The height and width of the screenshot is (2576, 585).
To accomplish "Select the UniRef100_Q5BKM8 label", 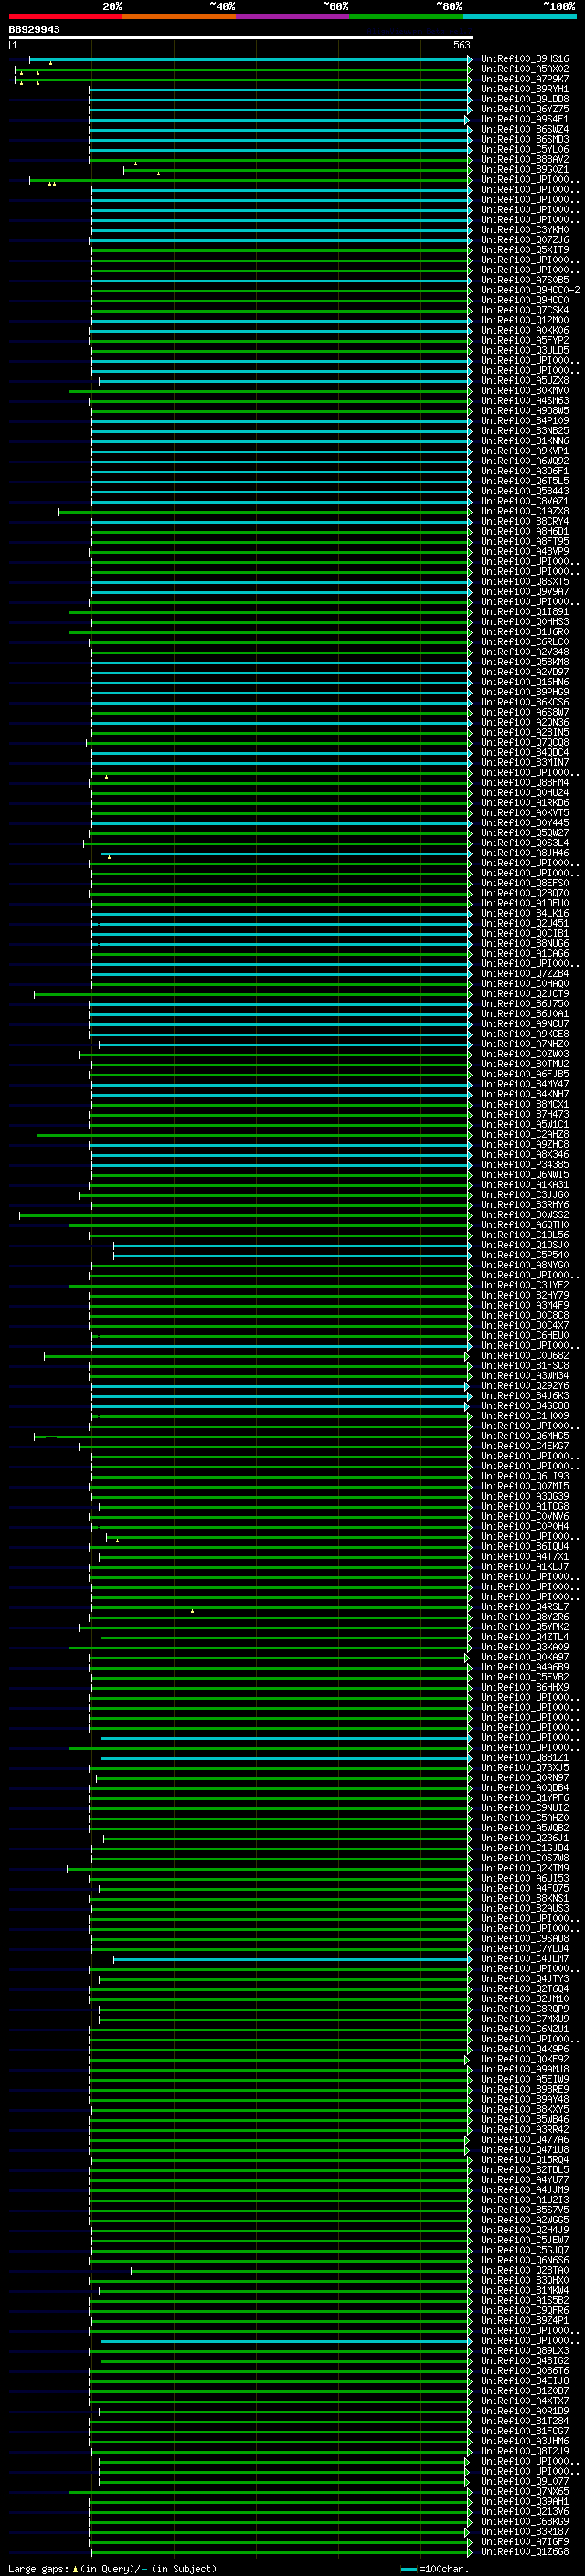I will click(x=524, y=662).
